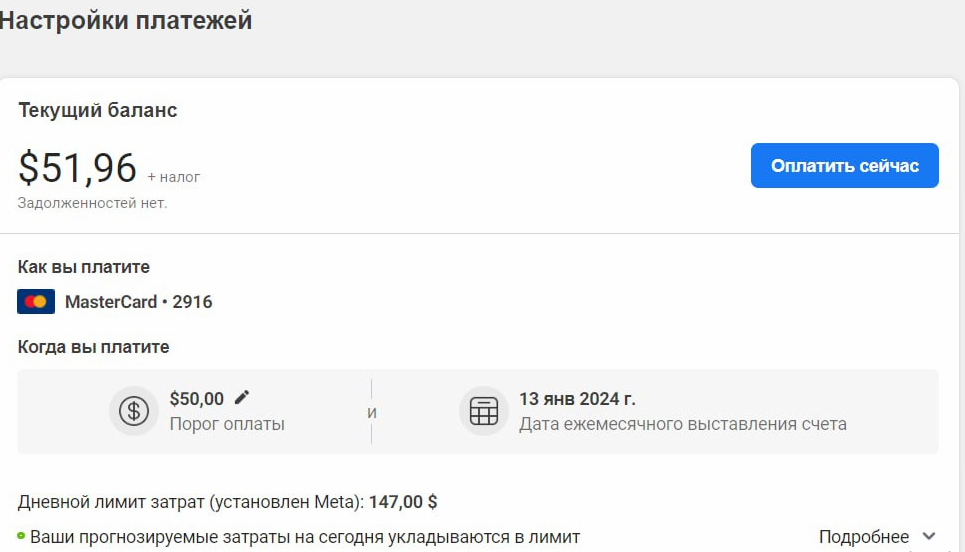Click the 147,00 $ daily limit value

point(403,502)
